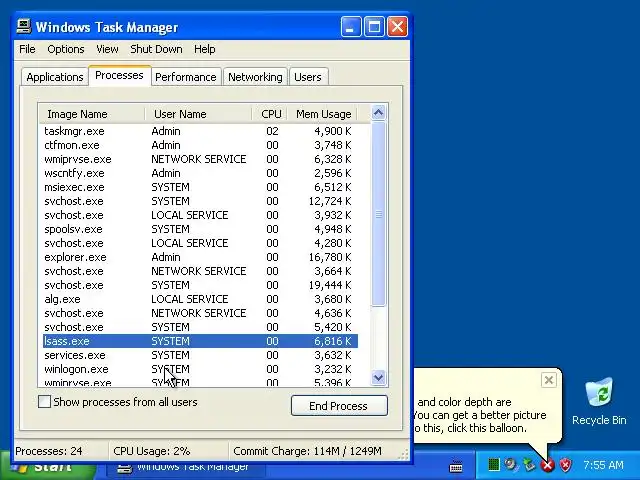The width and height of the screenshot is (640, 480).
Task: Click the green CPU usage tray icon
Action: point(494,464)
